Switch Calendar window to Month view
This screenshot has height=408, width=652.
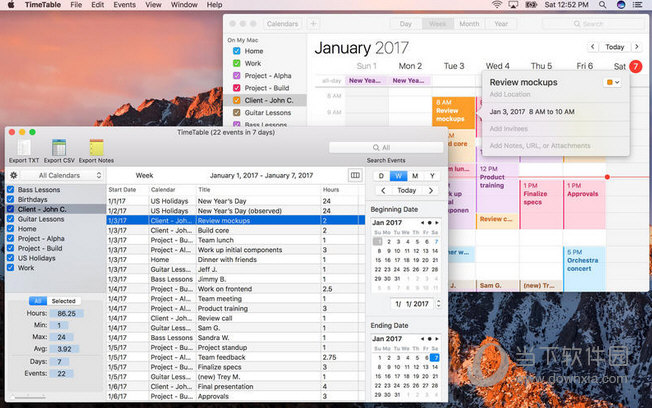(x=469, y=24)
